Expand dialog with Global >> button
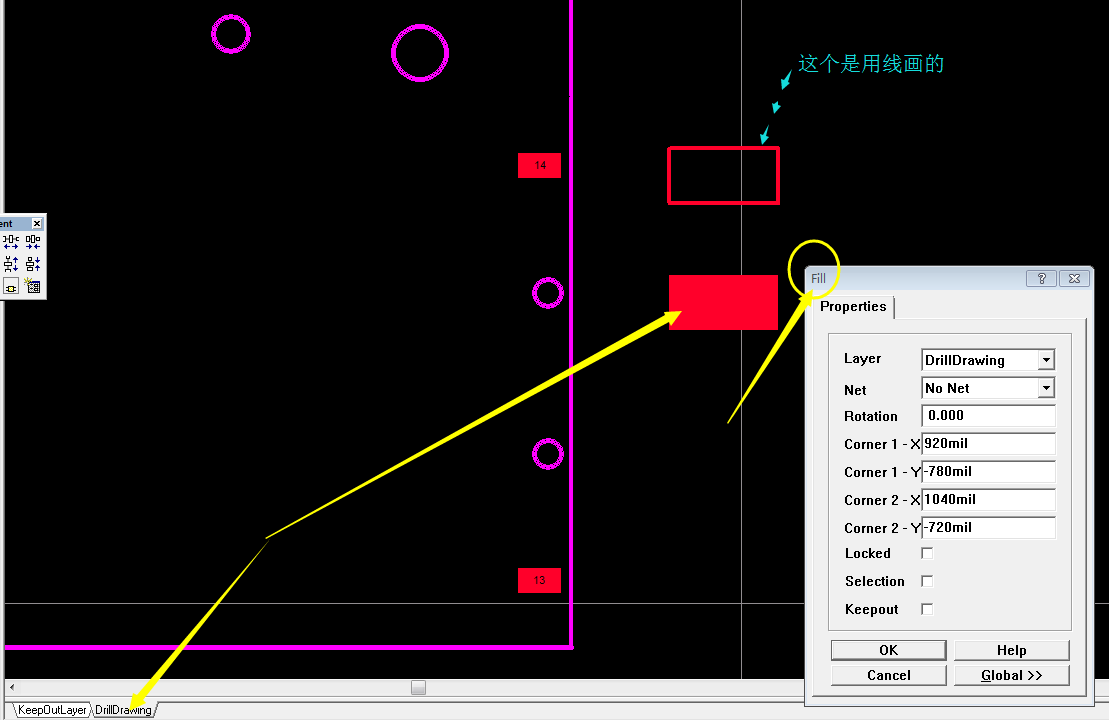1109x720 pixels. (x=1011, y=675)
